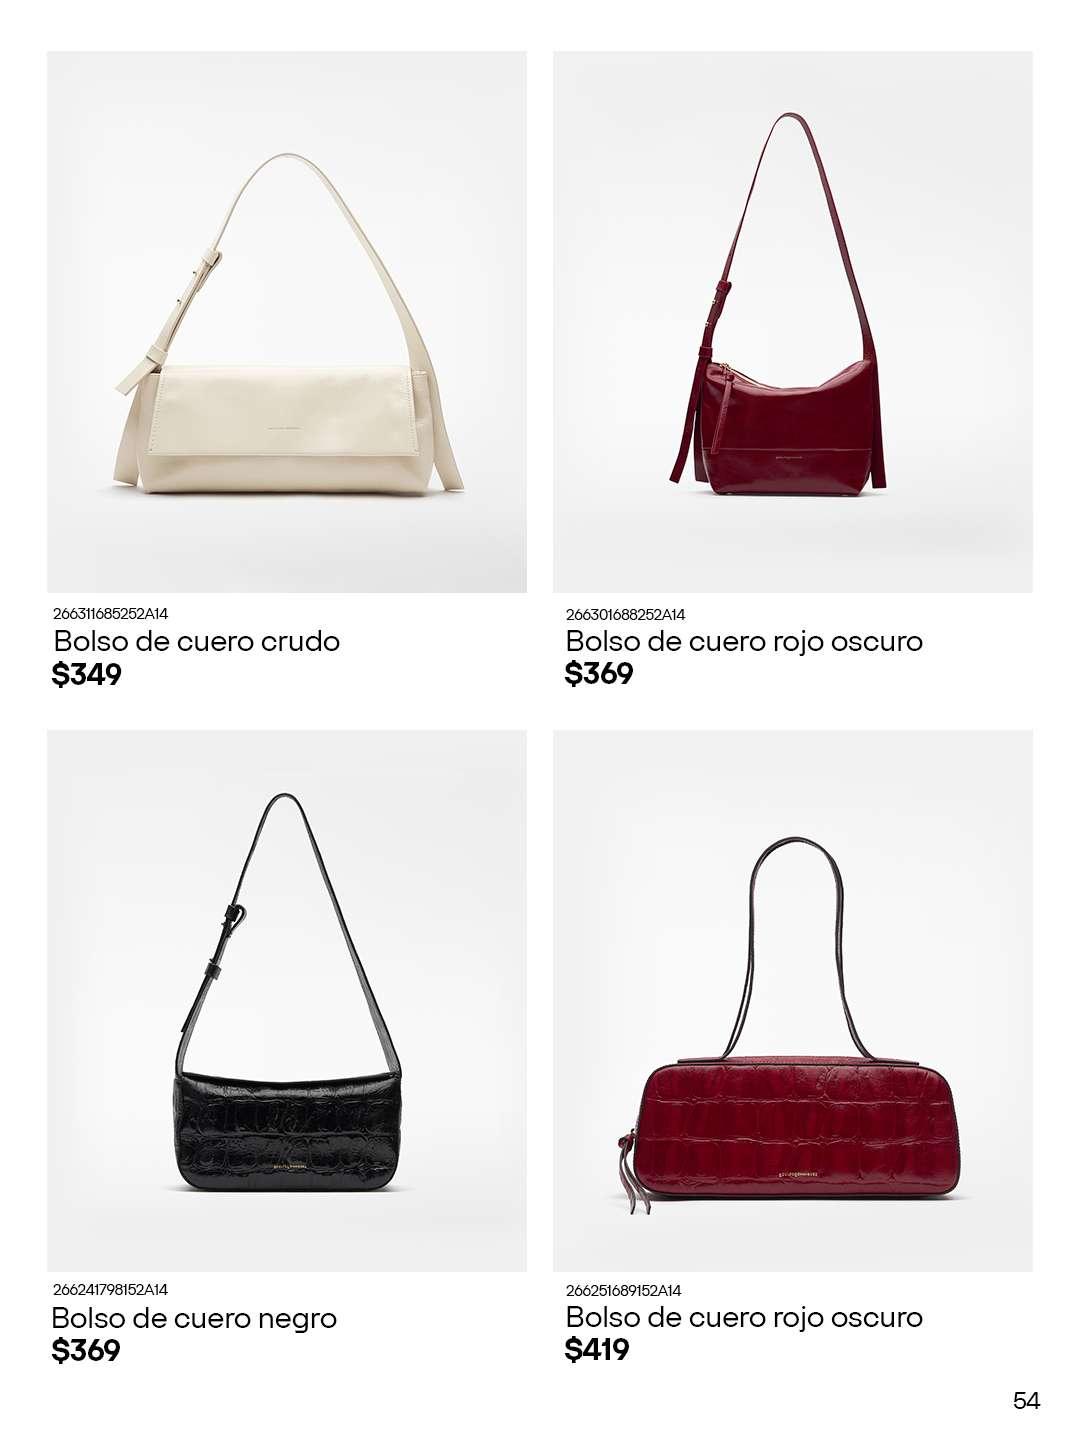The width and height of the screenshot is (1082, 1452).
Task: Open the dark red hobo bag photo
Action: point(793,322)
